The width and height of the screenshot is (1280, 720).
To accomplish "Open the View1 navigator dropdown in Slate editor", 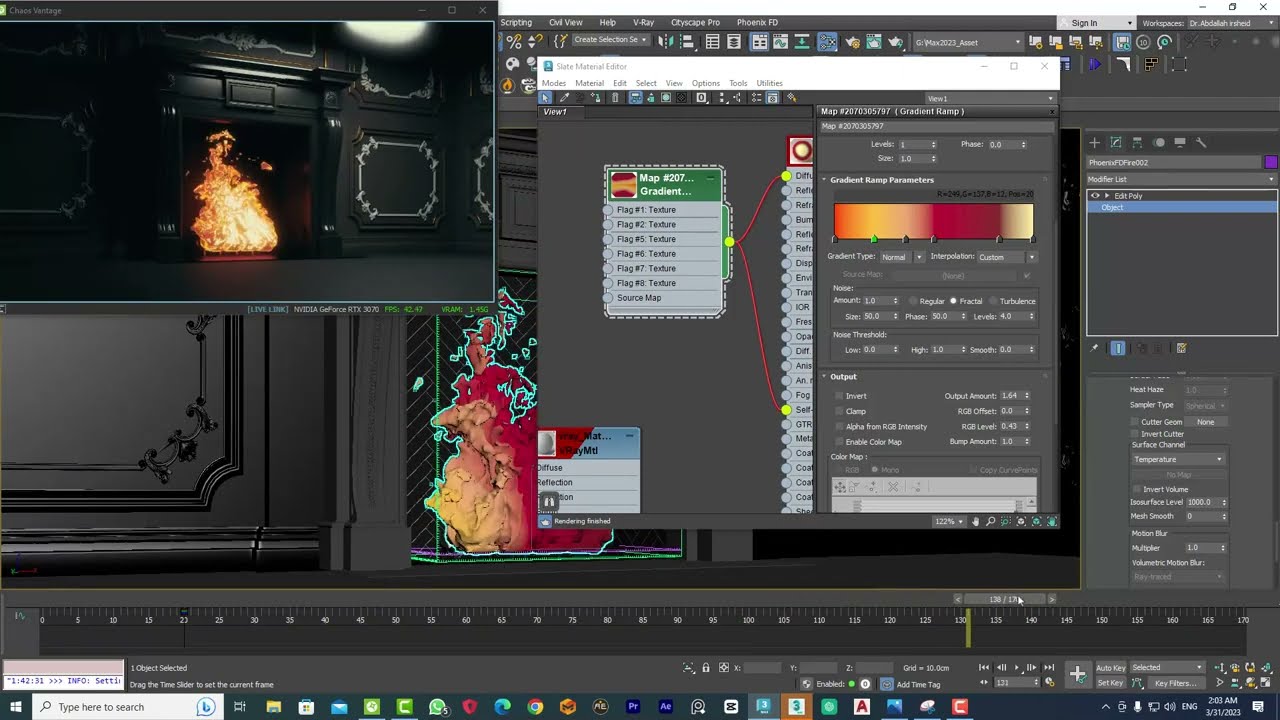I will (991, 98).
